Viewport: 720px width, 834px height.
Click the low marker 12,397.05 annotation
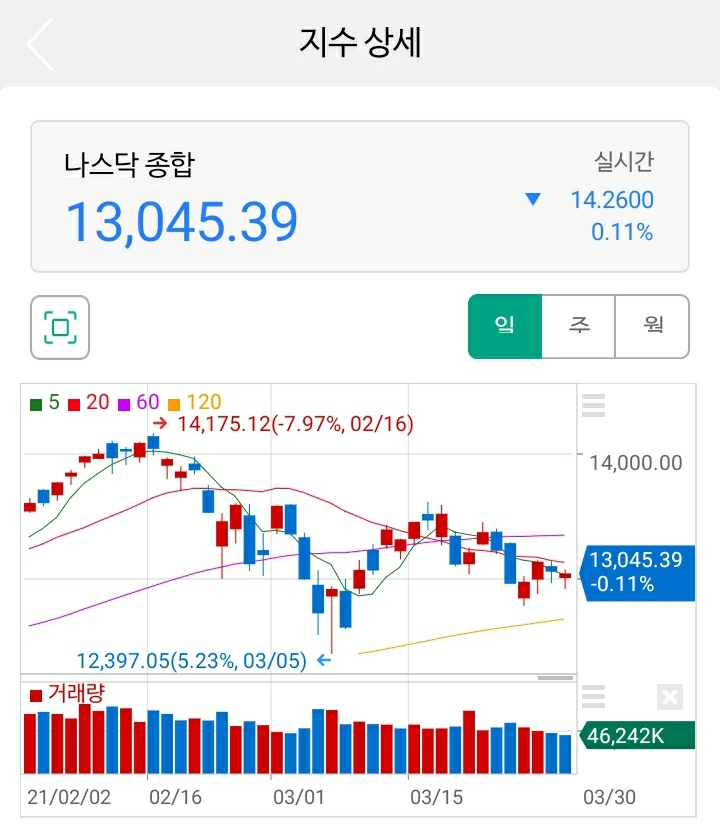coord(204,661)
